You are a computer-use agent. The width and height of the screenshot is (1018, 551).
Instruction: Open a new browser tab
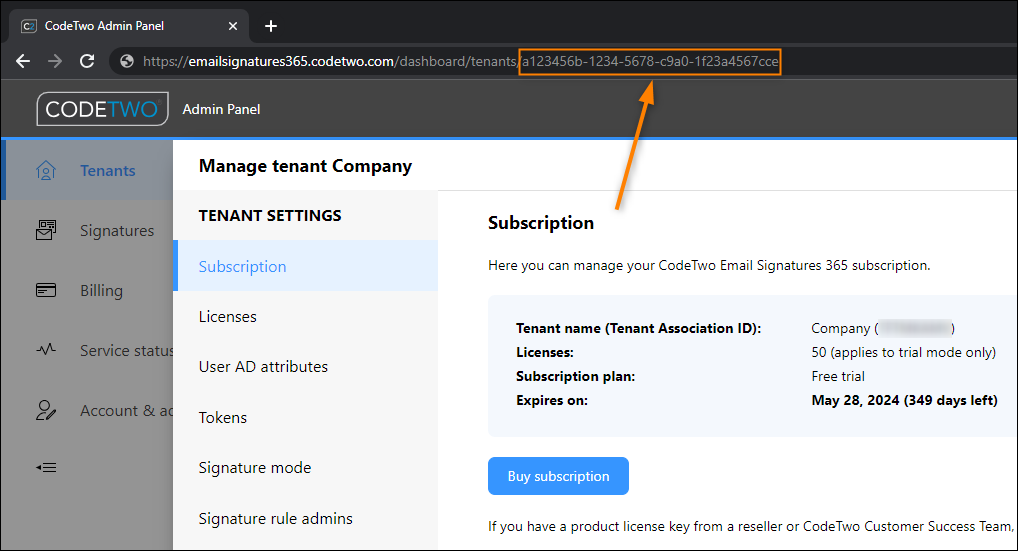(x=271, y=26)
